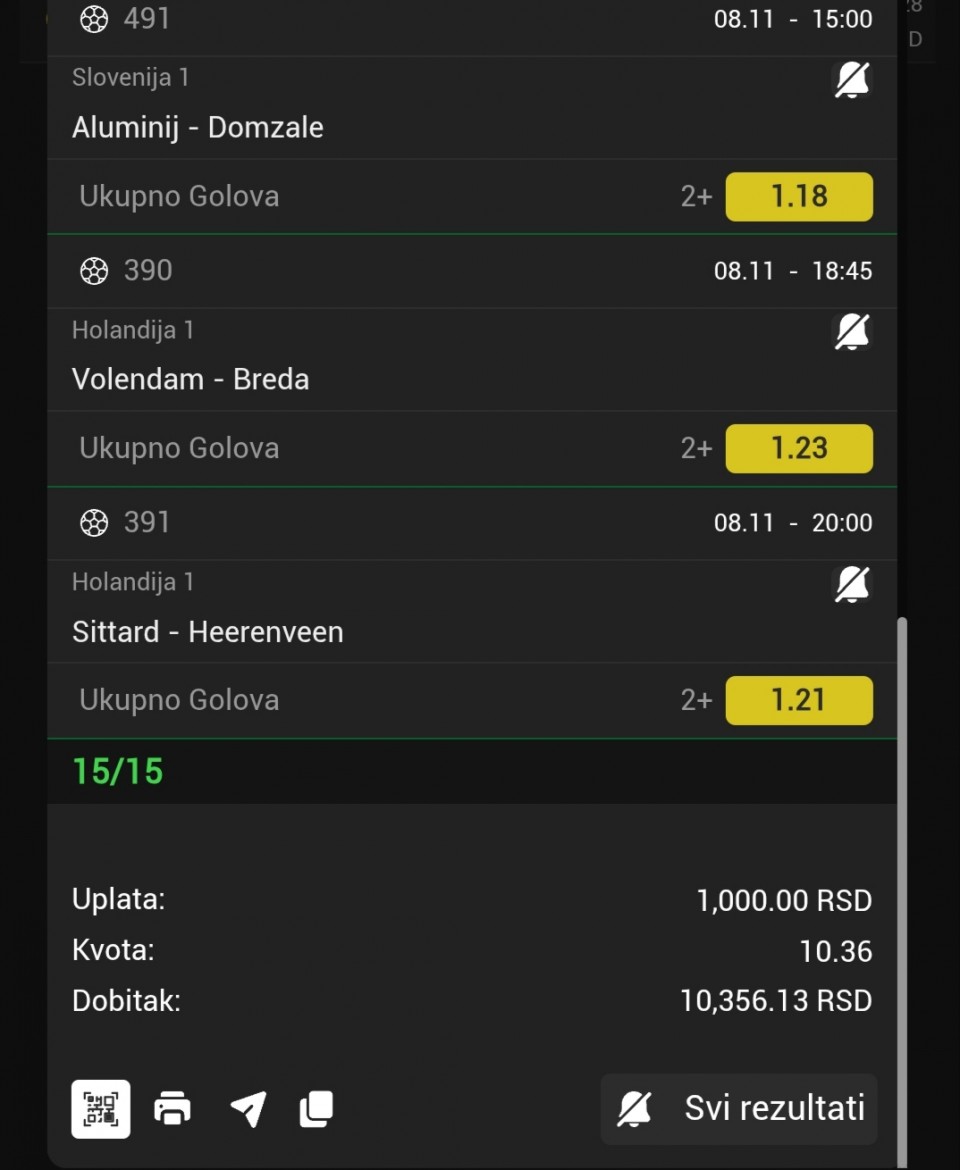Click the Dobitak amount 10,356.13 RSD

[x=776, y=1001]
